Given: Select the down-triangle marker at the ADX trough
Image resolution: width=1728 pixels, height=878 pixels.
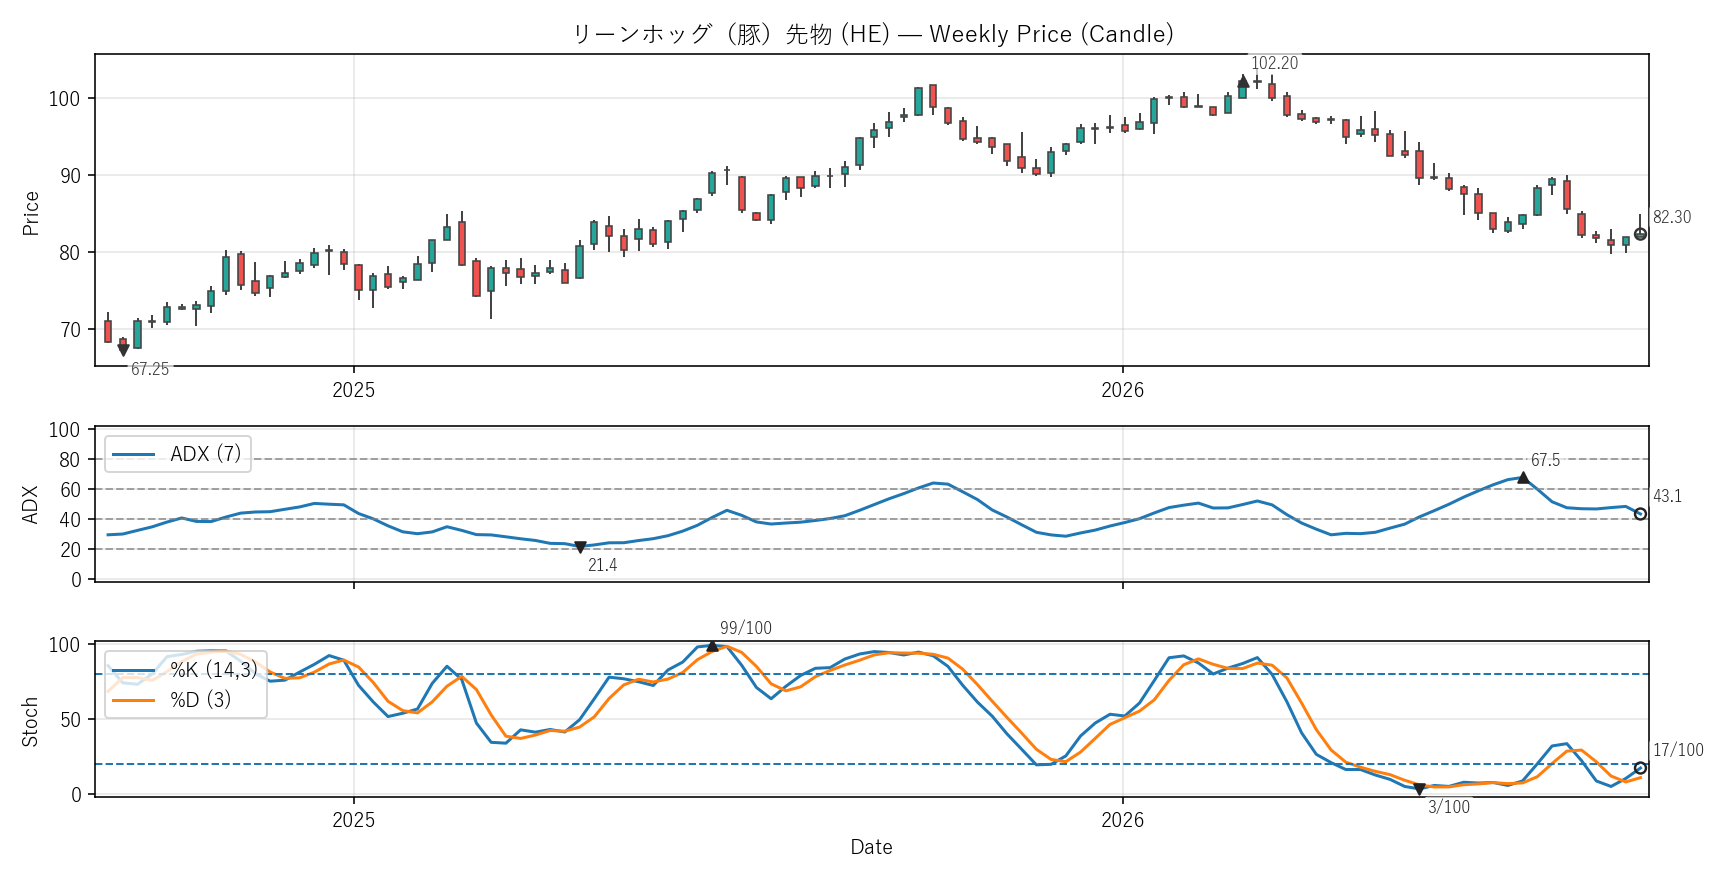Looking at the screenshot, I should 580,547.
